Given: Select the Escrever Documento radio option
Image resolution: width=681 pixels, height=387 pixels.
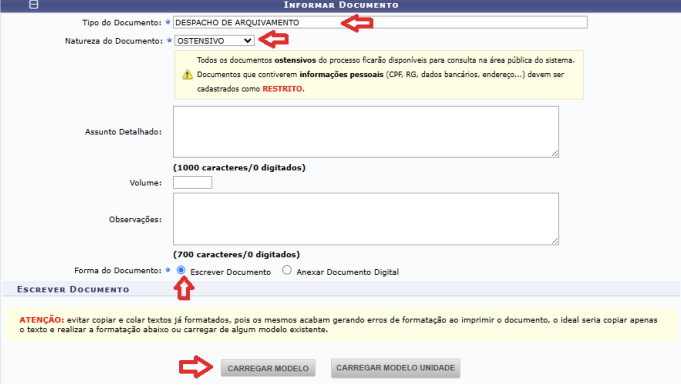Looking at the screenshot, I should [181, 270].
